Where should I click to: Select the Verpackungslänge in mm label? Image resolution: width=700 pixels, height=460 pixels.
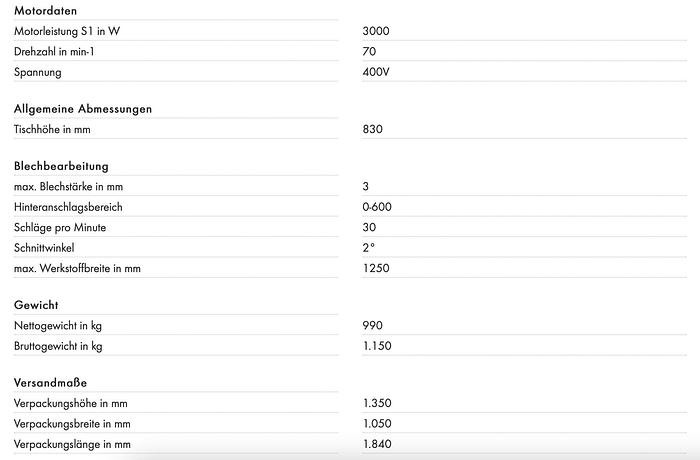(x=72, y=443)
